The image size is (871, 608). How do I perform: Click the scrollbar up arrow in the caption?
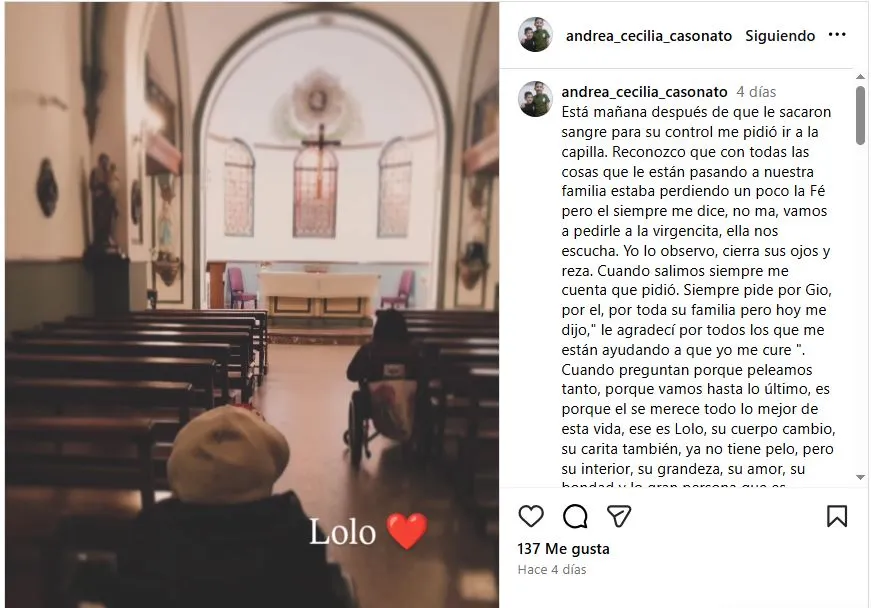(x=860, y=77)
